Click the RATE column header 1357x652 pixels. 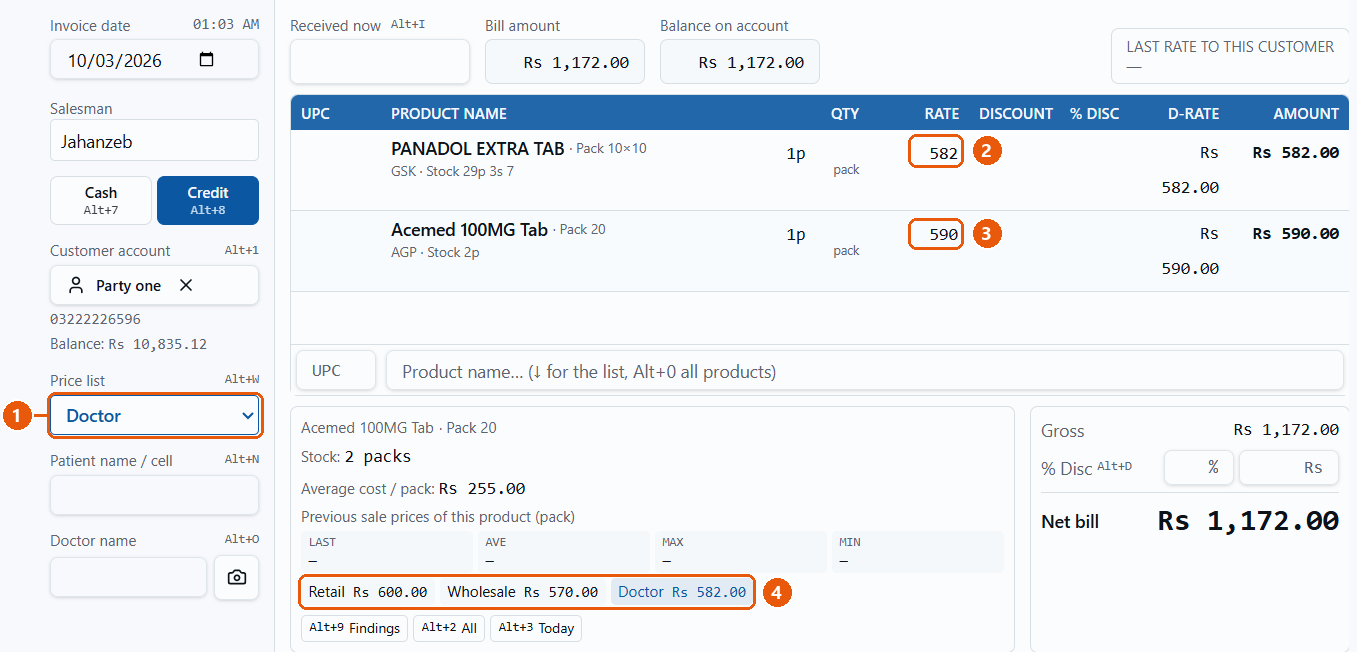942,113
